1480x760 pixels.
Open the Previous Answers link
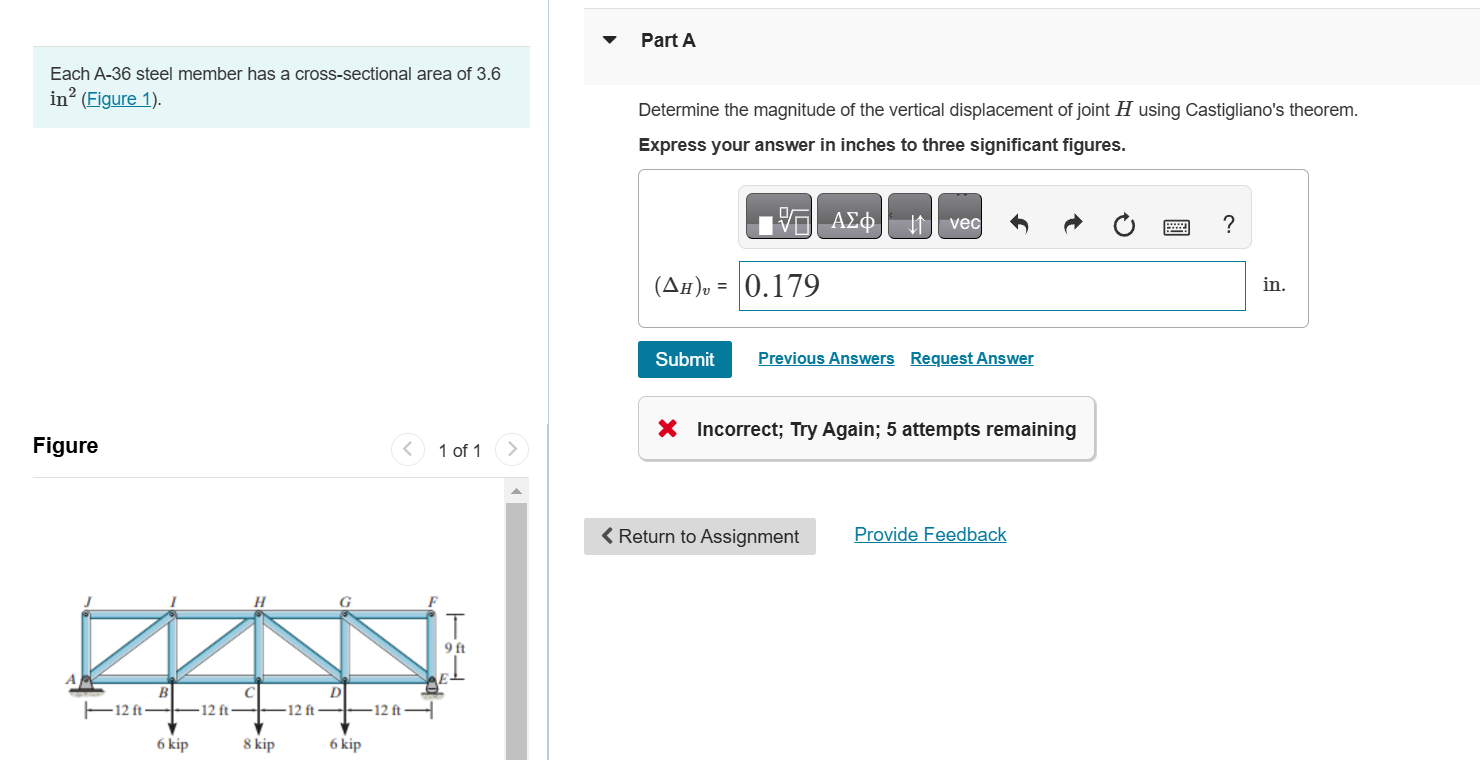pos(826,358)
